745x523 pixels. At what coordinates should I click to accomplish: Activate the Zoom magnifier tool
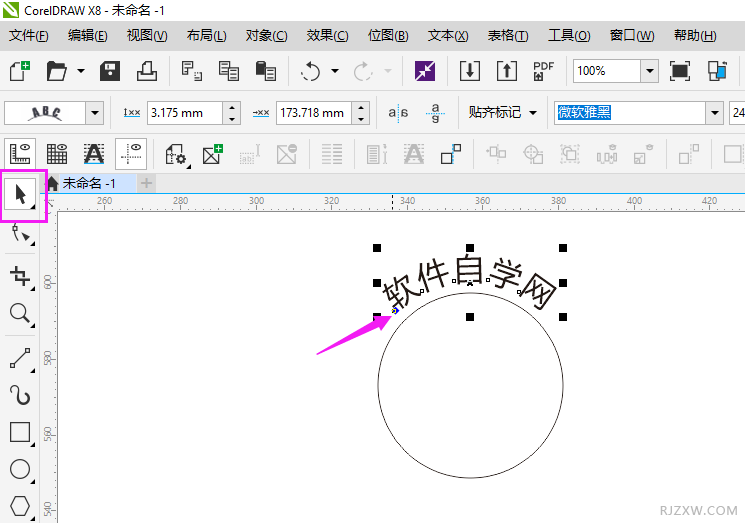[20, 314]
